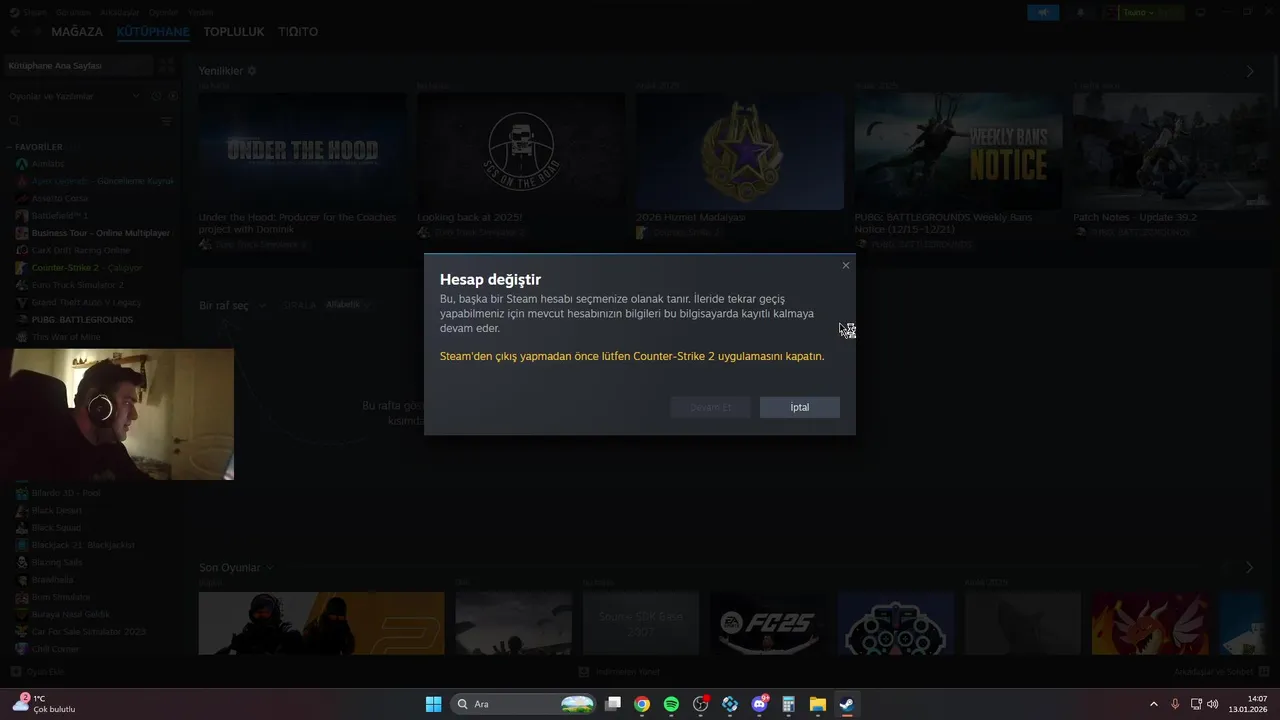Open the advanced filter settings icon
The height and width of the screenshot is (720, 1280).
point(167,120)
